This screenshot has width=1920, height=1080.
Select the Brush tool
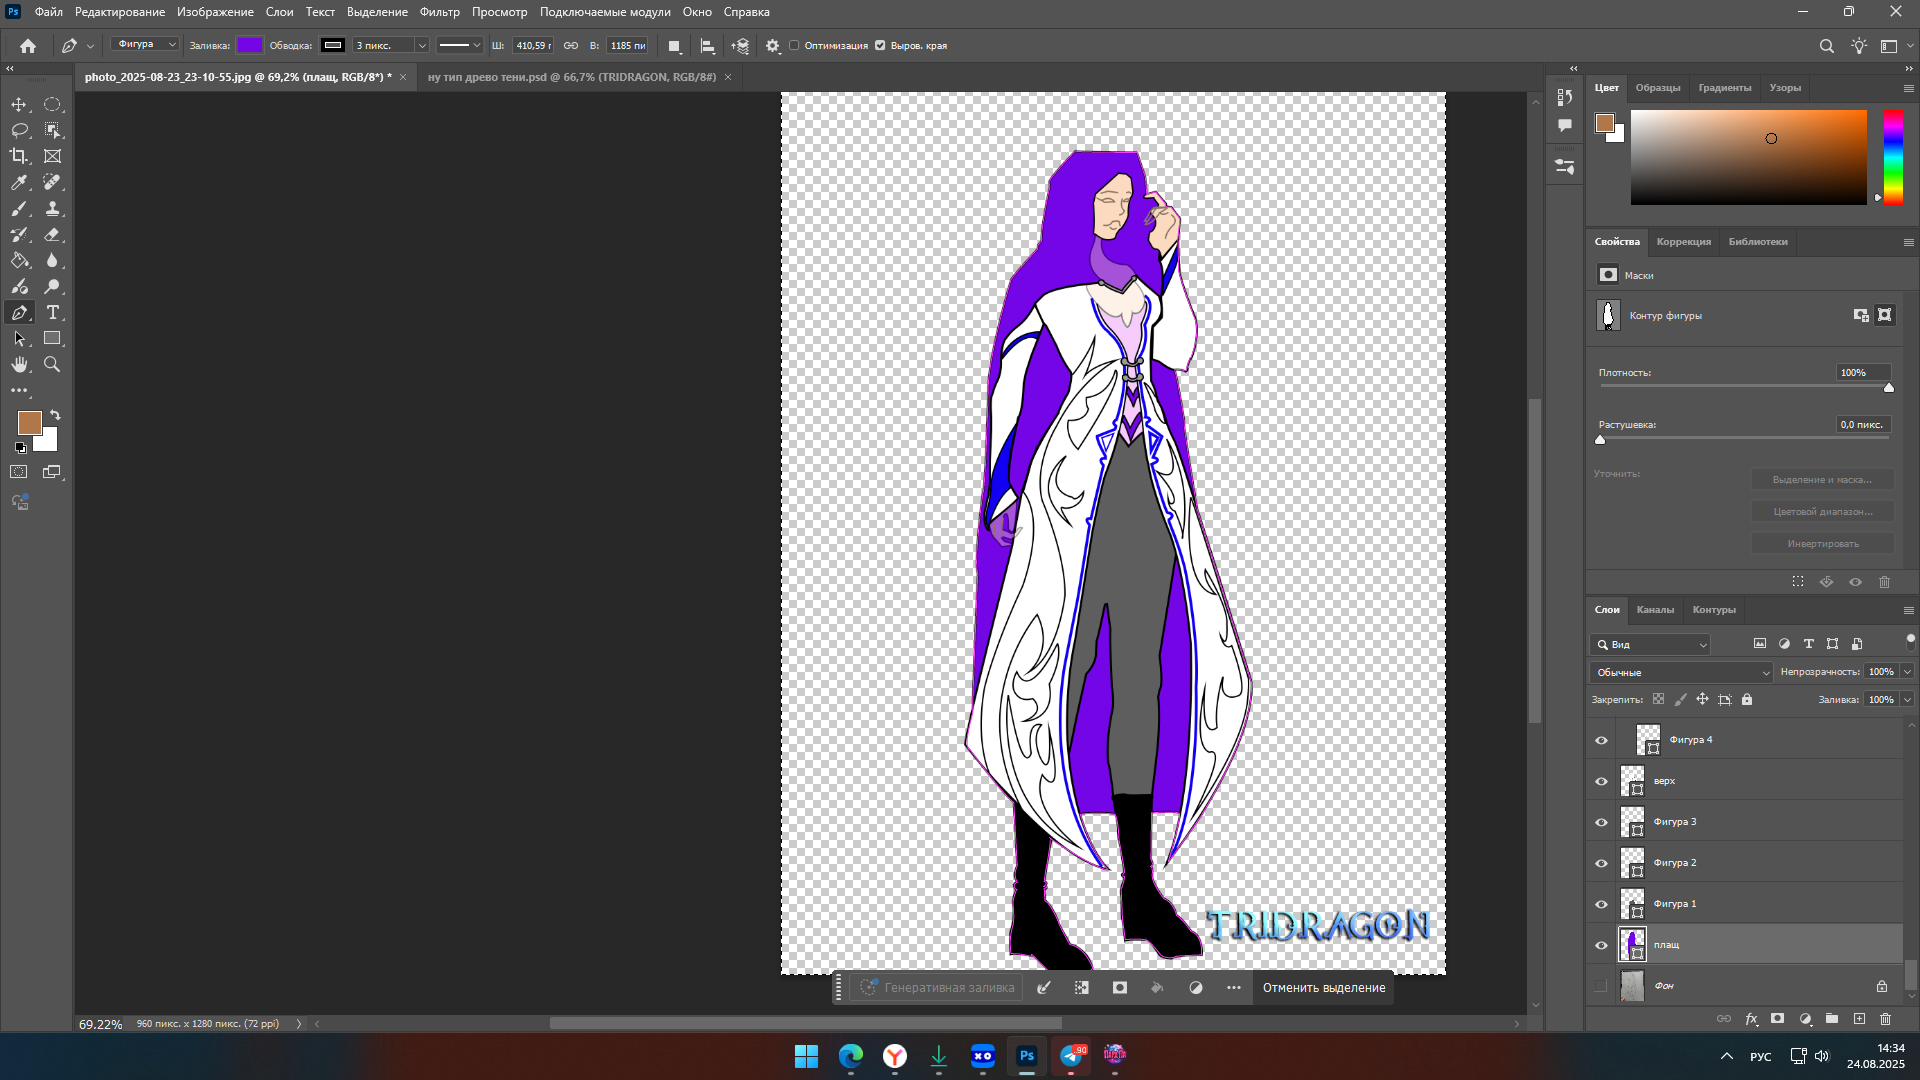coord(19,208)
